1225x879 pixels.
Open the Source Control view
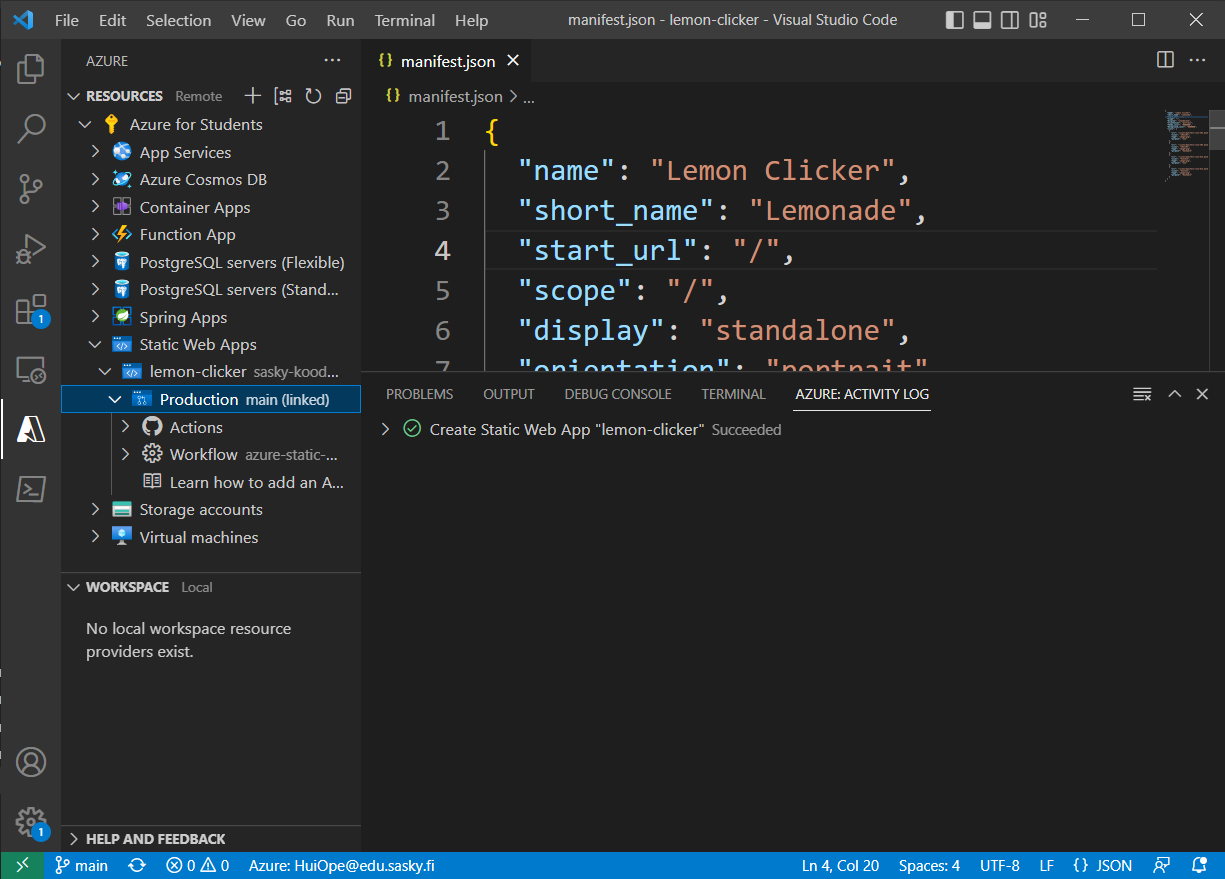click(x=31, y=188)
